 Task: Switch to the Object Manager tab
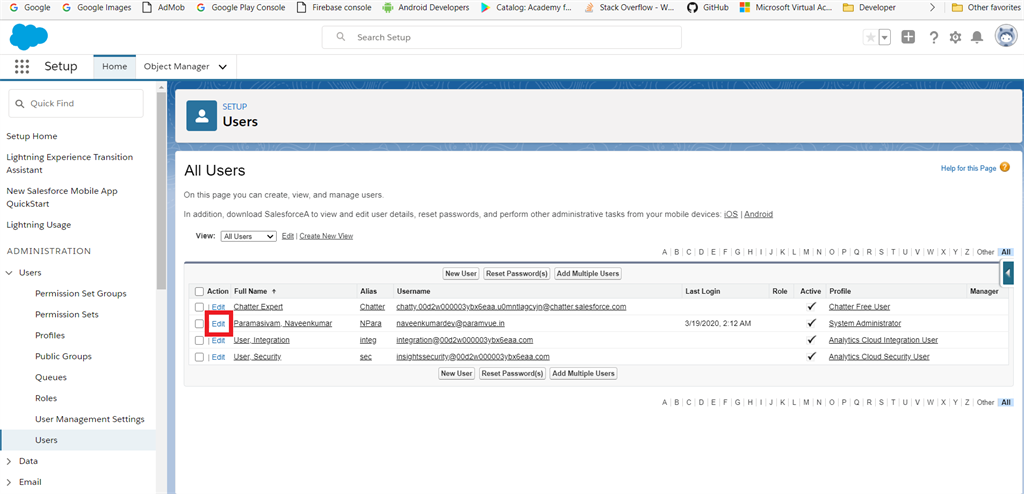(176, 67)
